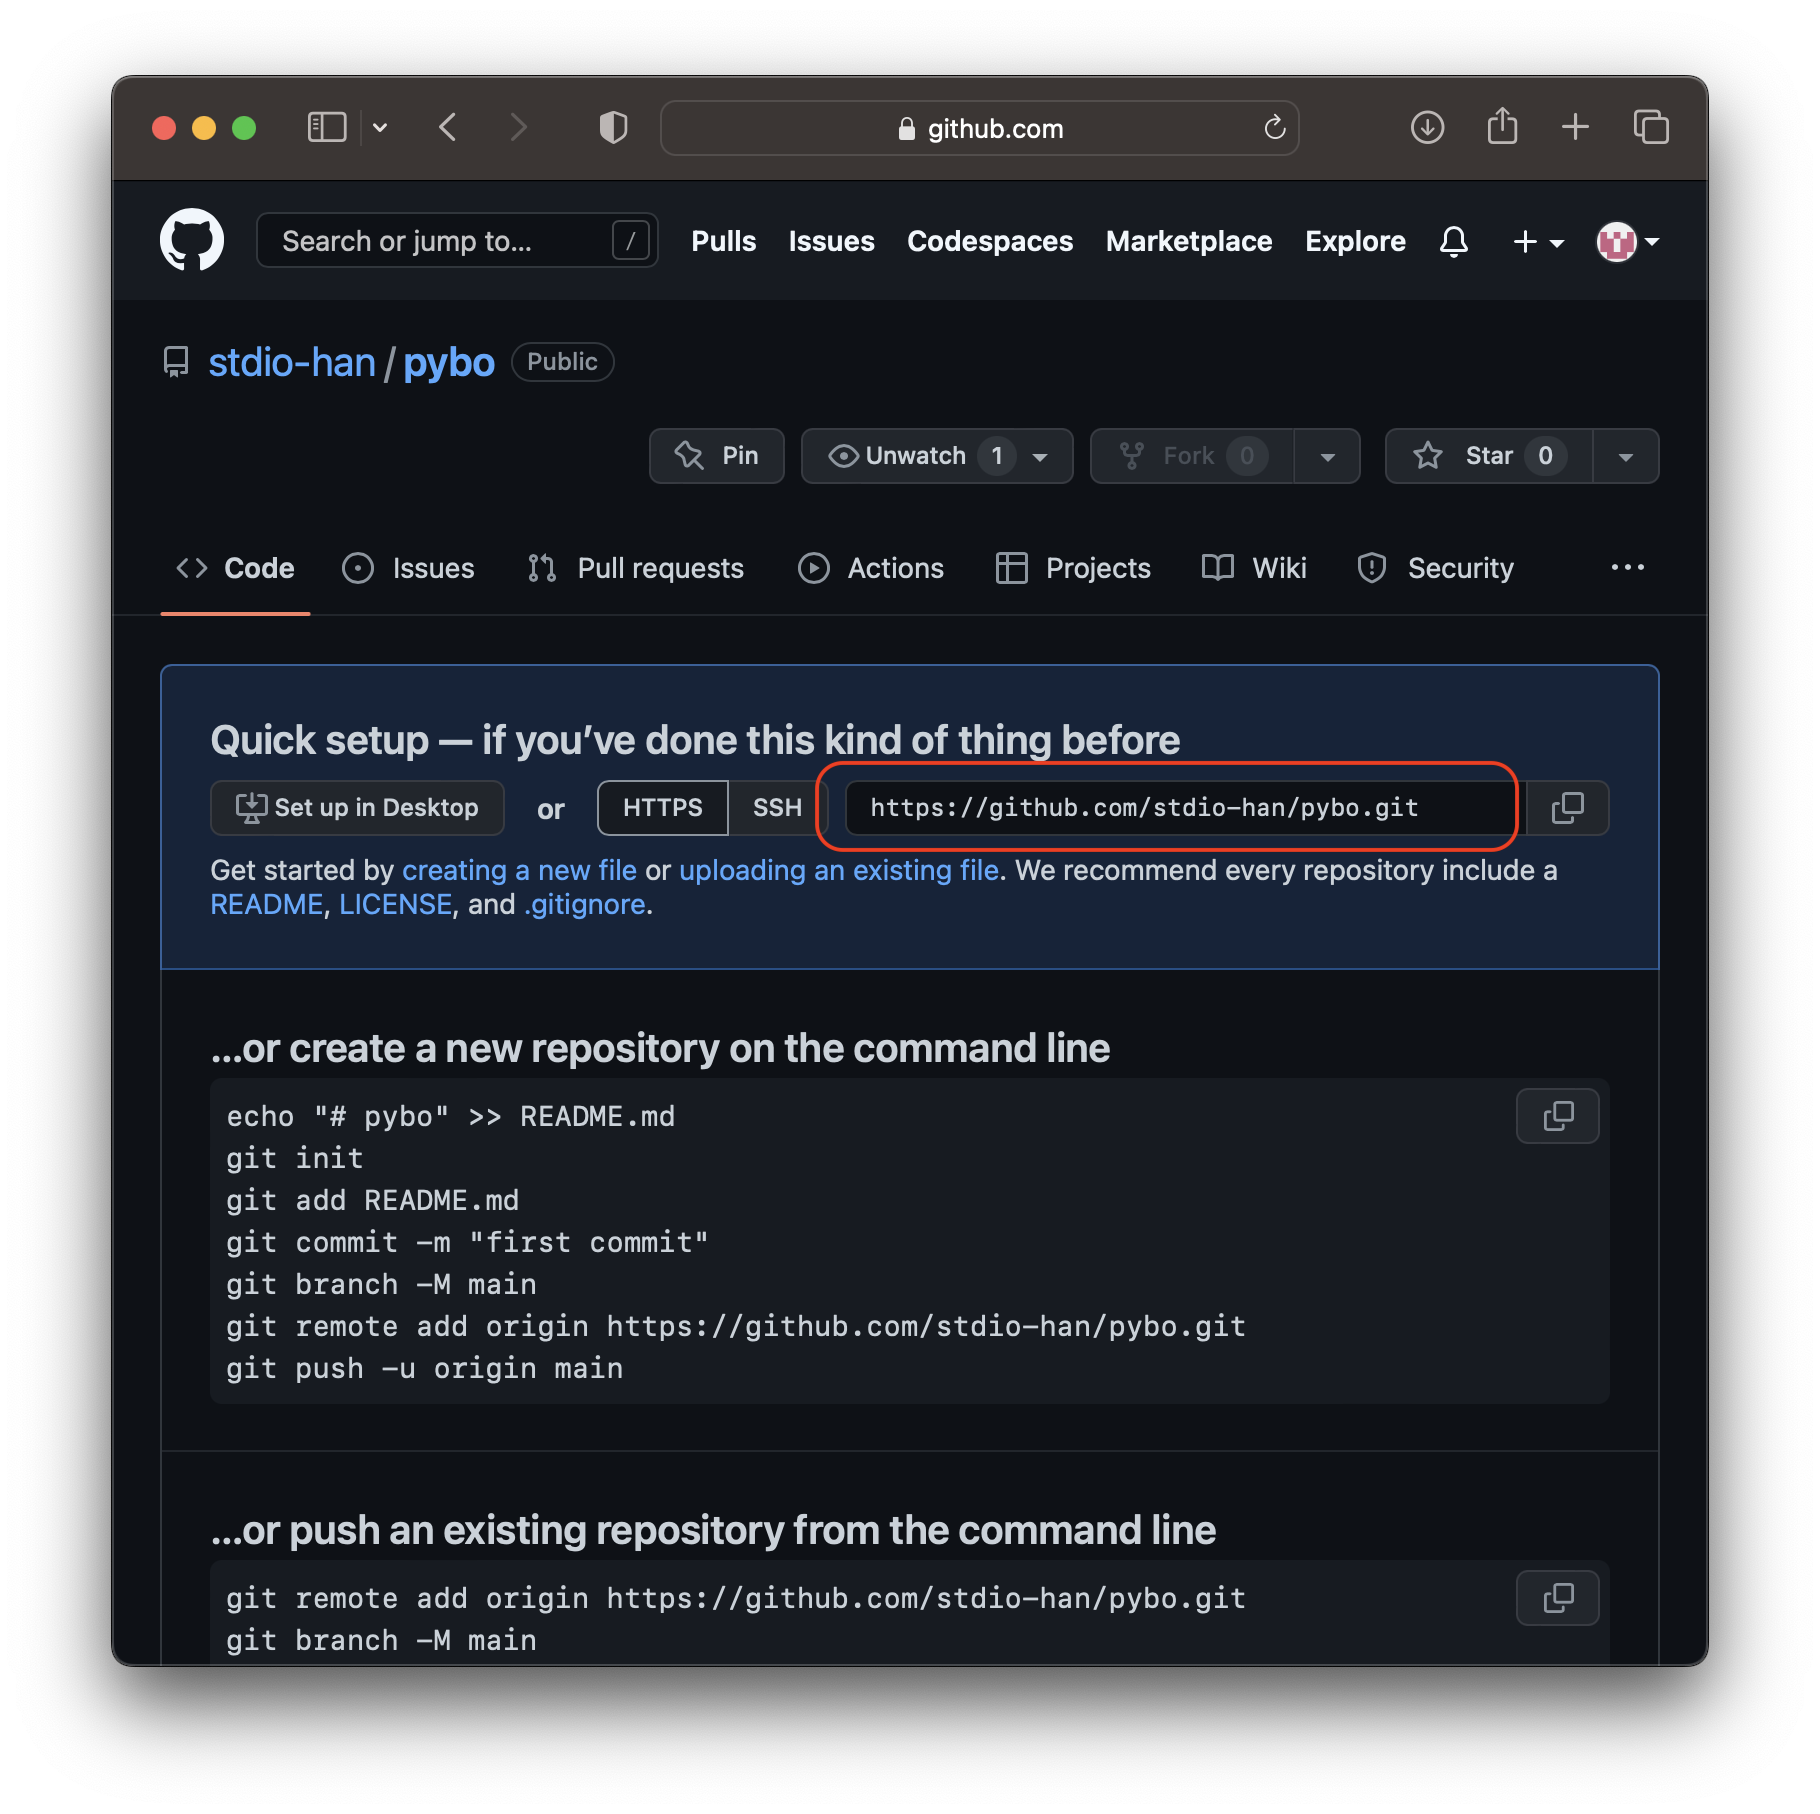Click the 'git commit -m "first commit"' line
1820x1814 pixels.
click(x=467, y=1242)
